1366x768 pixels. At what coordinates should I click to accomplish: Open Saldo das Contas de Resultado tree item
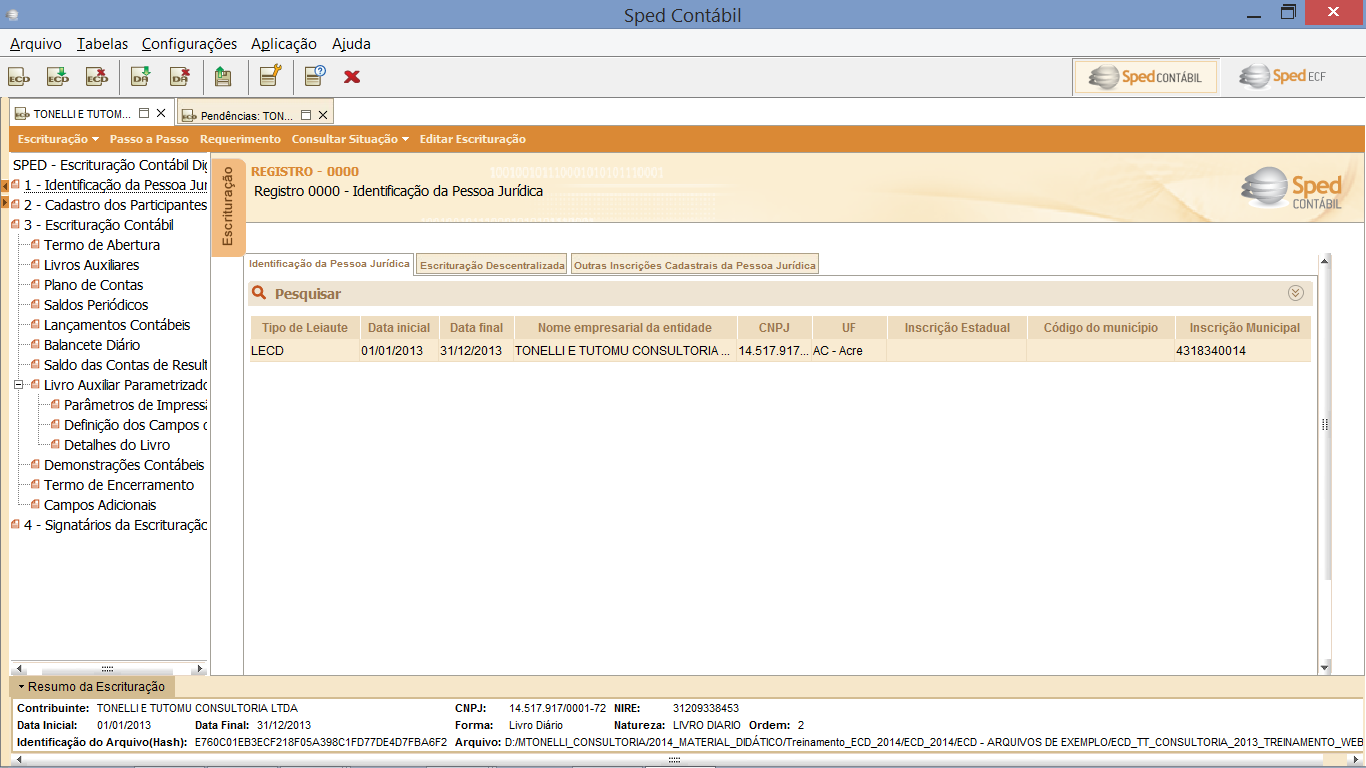125,365
